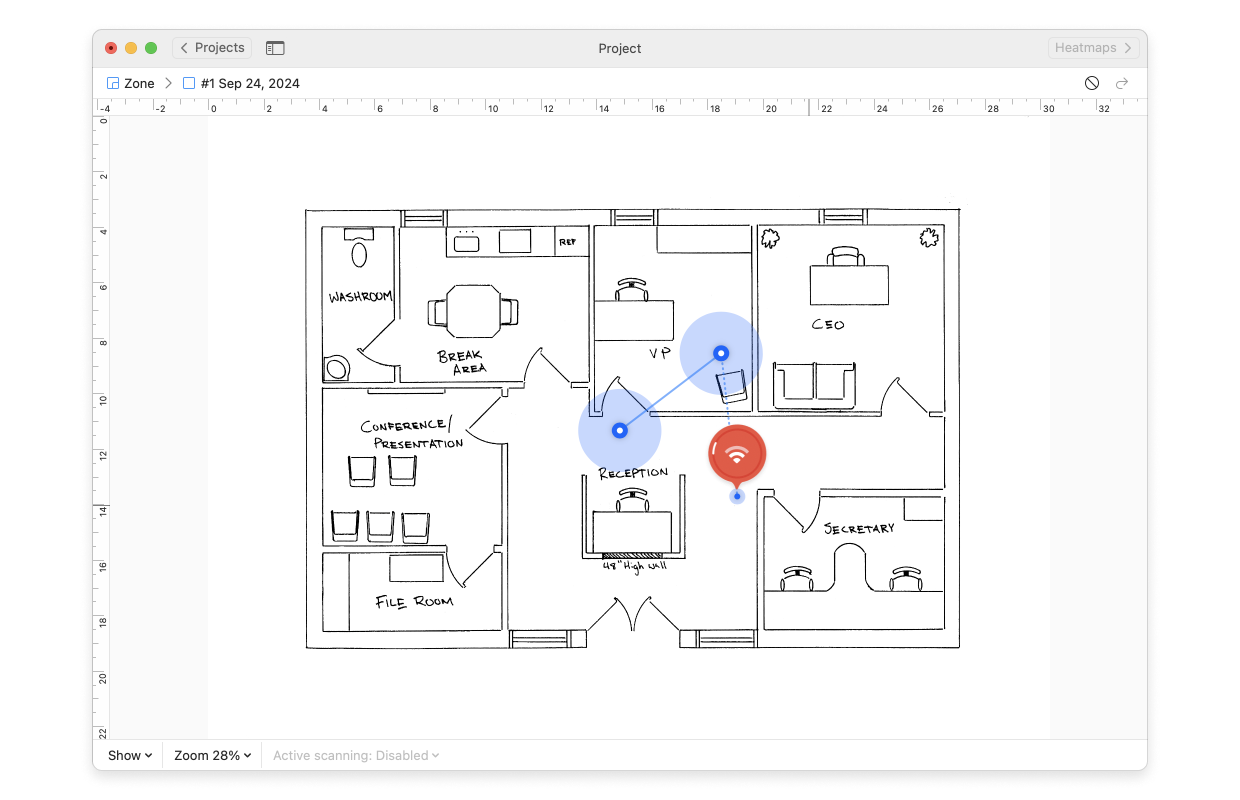Click the breadcrumb chevron after Zone
The image size is (1240, 800).
[168, 84]
